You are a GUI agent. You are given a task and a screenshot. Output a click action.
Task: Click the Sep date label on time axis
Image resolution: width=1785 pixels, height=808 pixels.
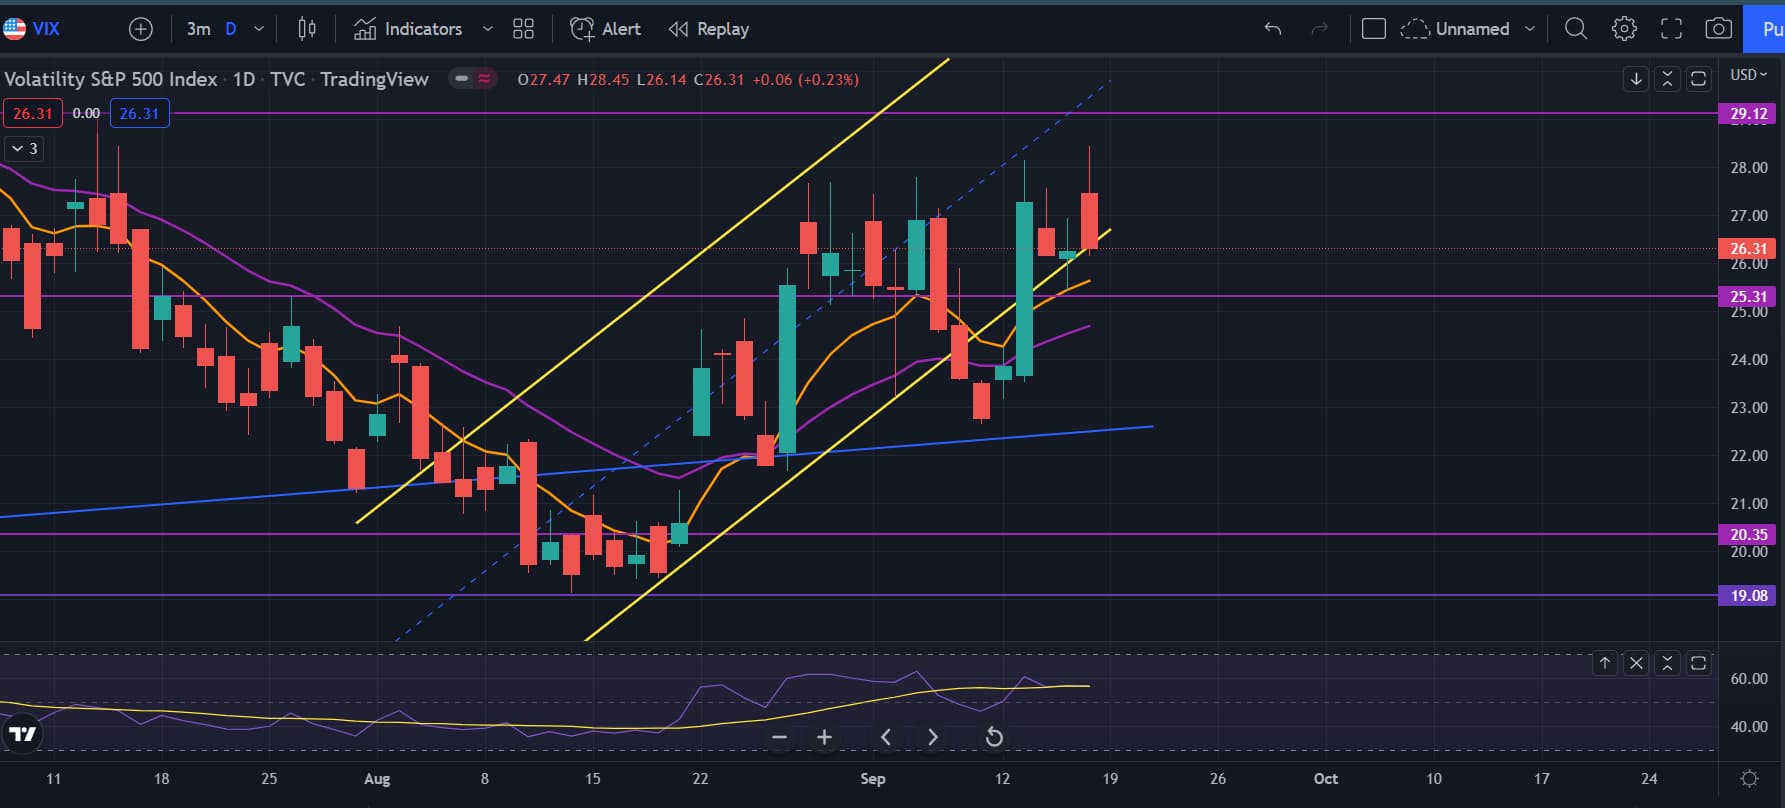coord(872,778)
